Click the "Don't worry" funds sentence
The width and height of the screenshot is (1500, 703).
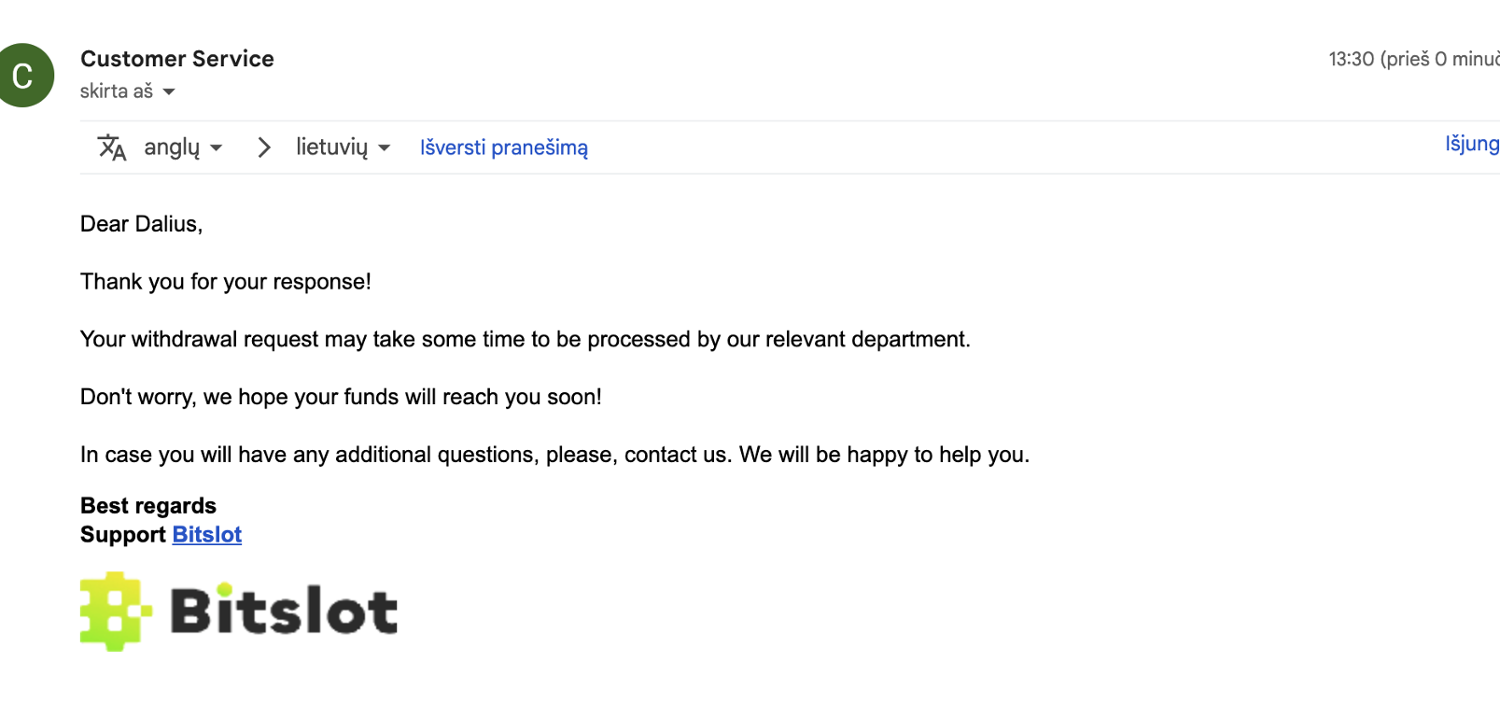click(341, 397)
